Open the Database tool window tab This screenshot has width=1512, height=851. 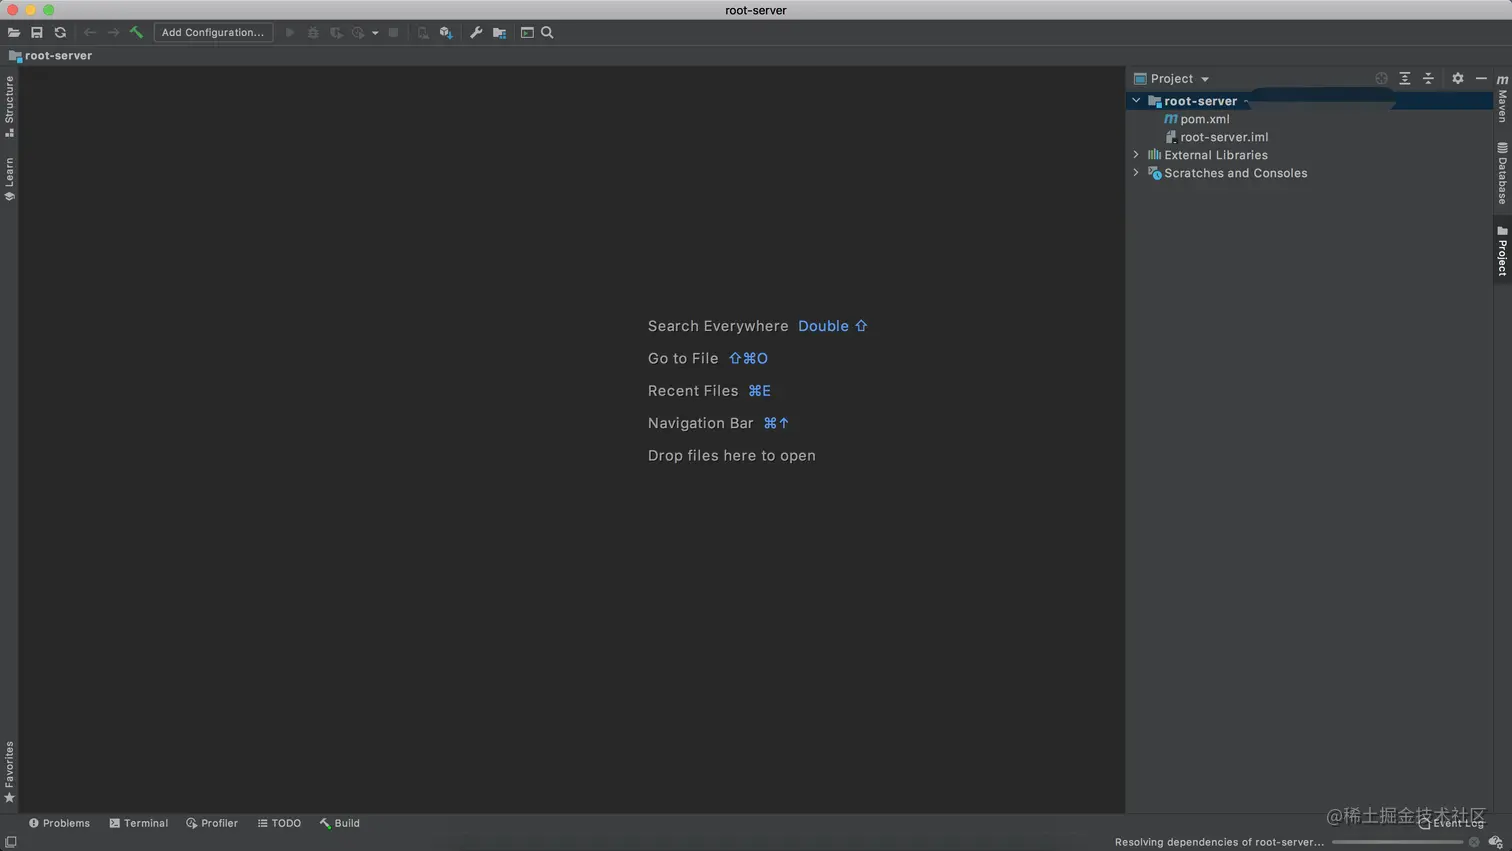(x=1502, y=174)
